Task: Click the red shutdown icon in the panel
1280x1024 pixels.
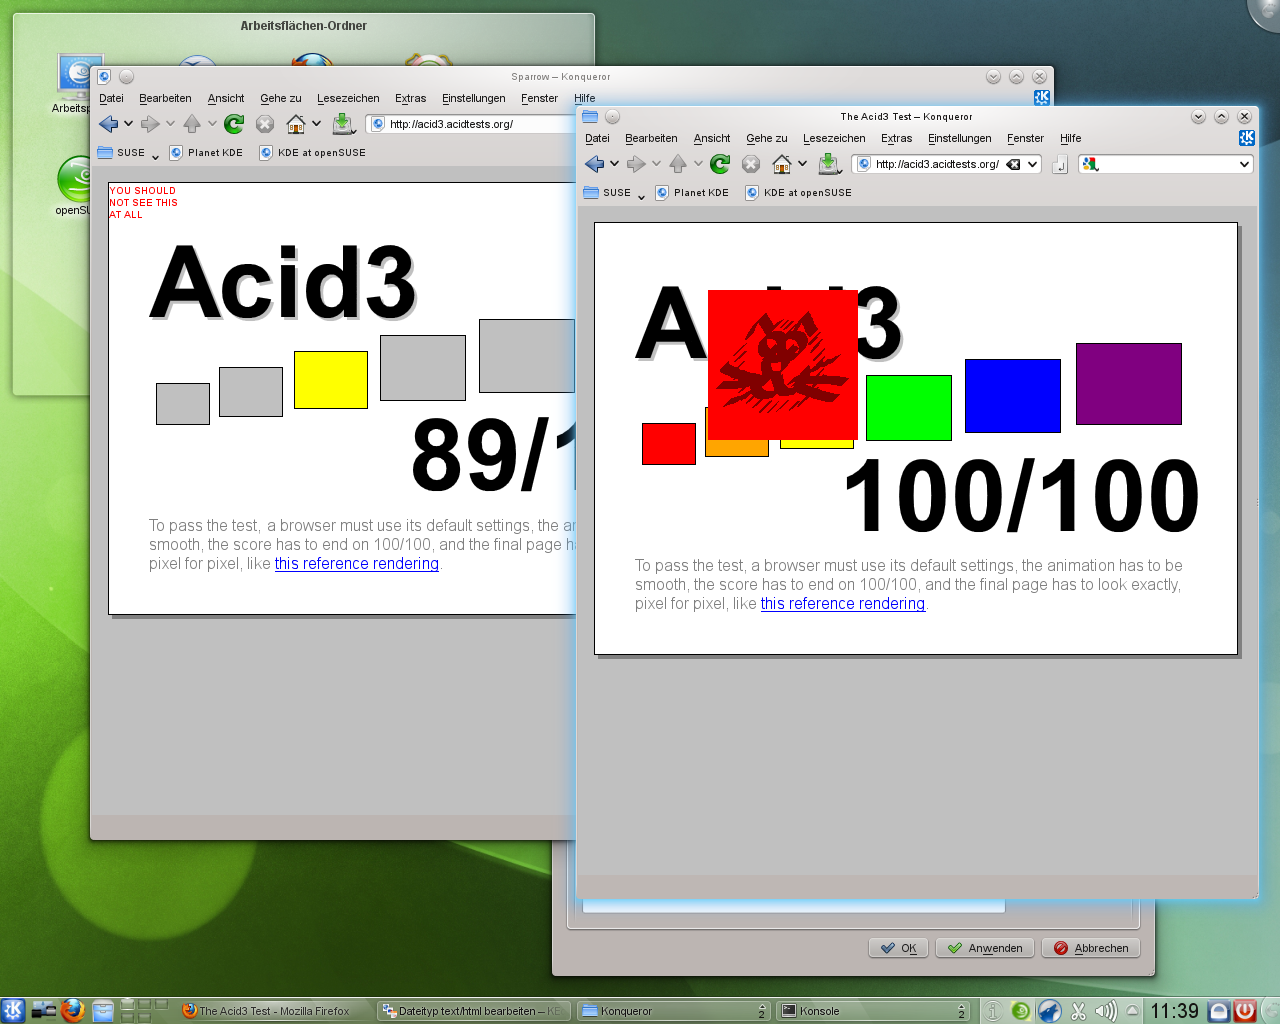Action: pyautogui.click(x=1245, y=1010)
